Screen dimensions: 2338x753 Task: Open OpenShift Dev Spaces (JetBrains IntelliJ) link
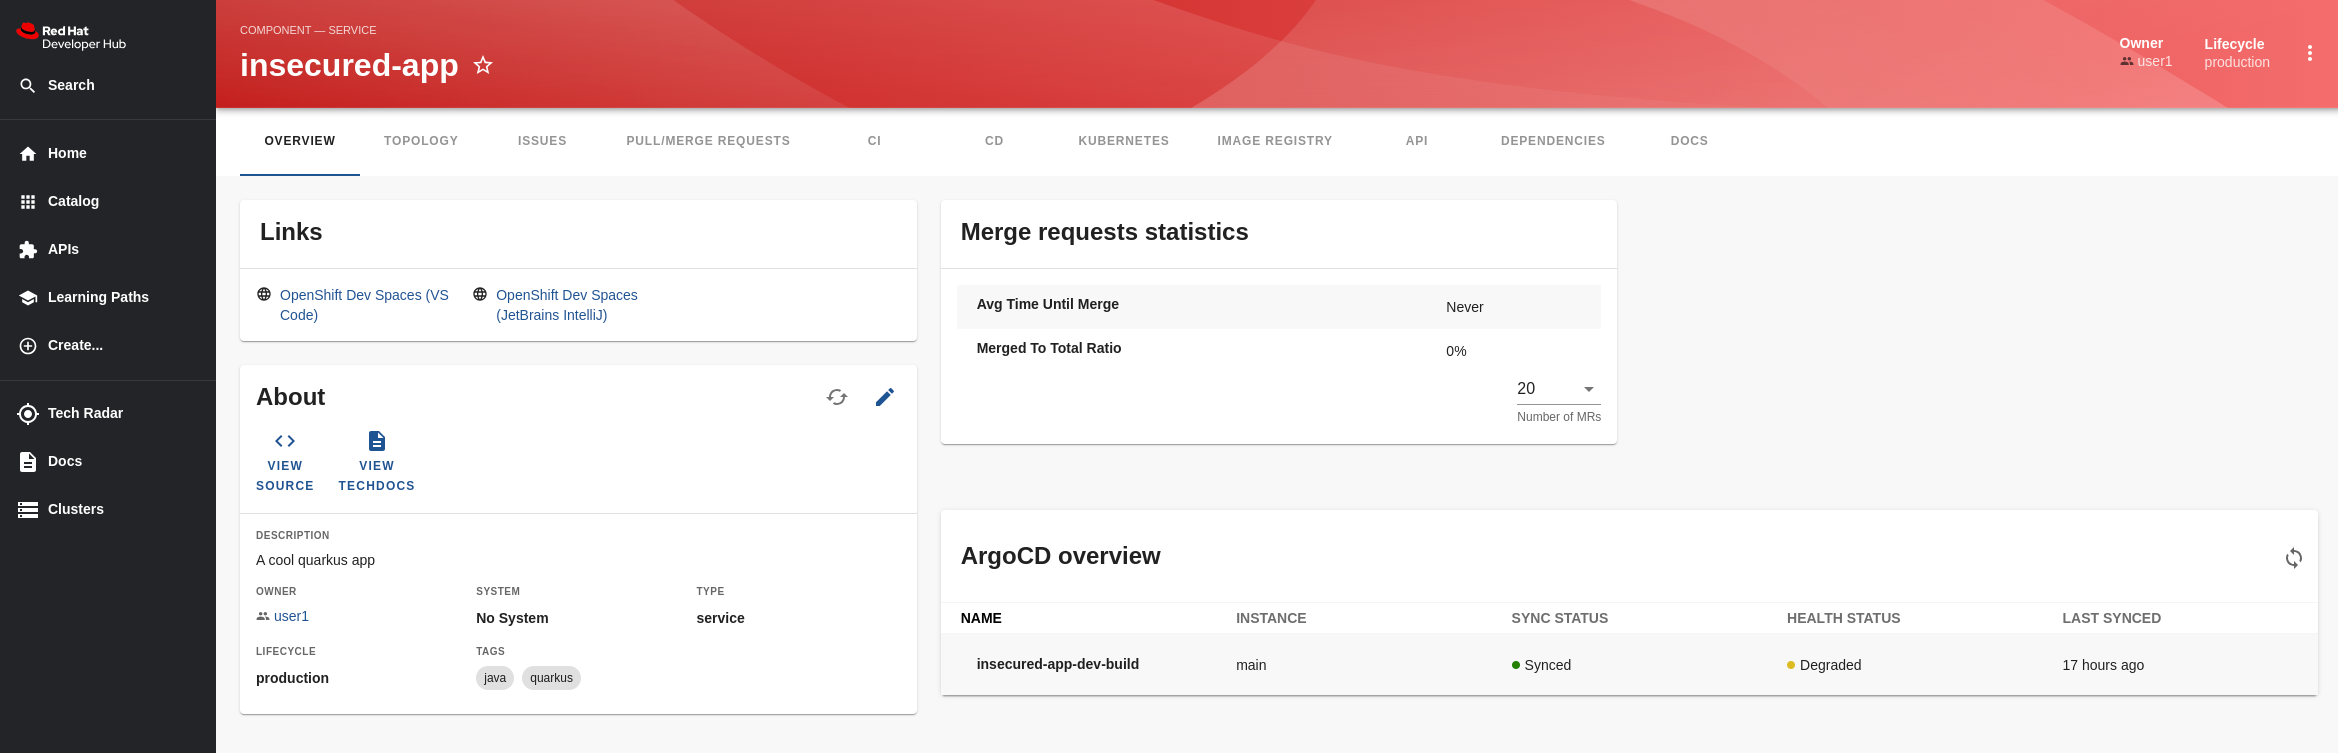[x=567, y=305]
